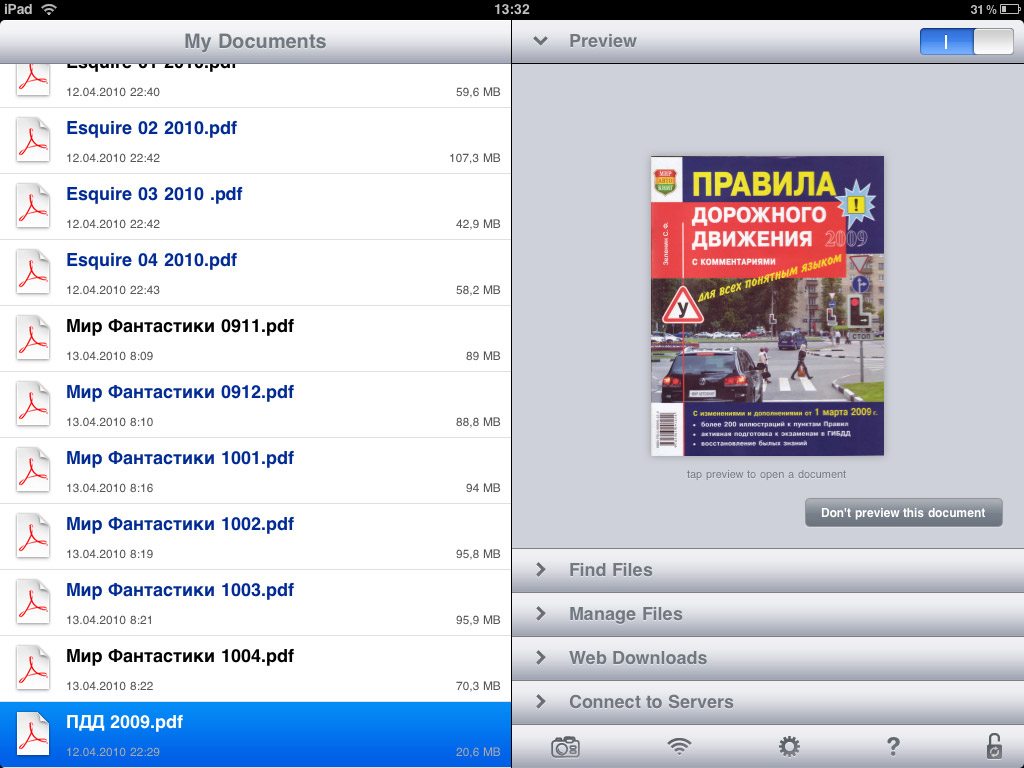Click the 42,9 MB file size
Screen dimensions: 1024x768
478,224
